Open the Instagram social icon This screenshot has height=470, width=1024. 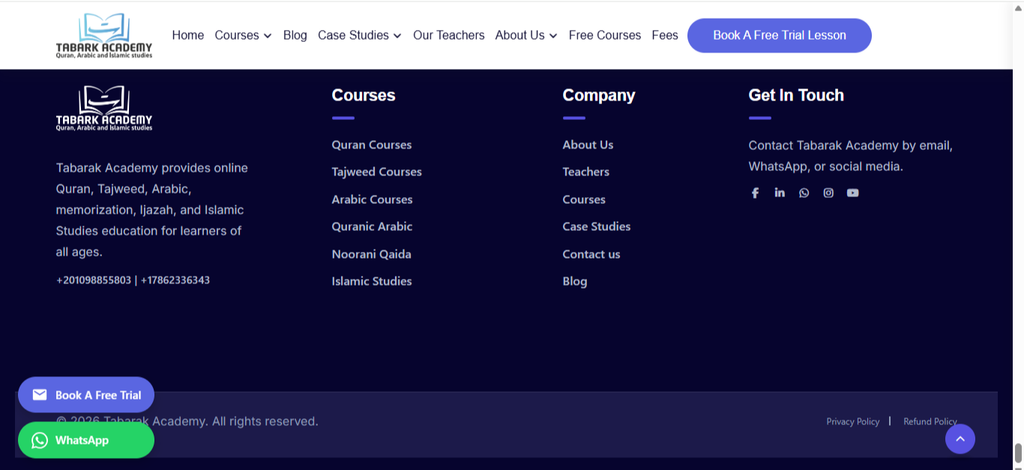(x=828, y=193)
